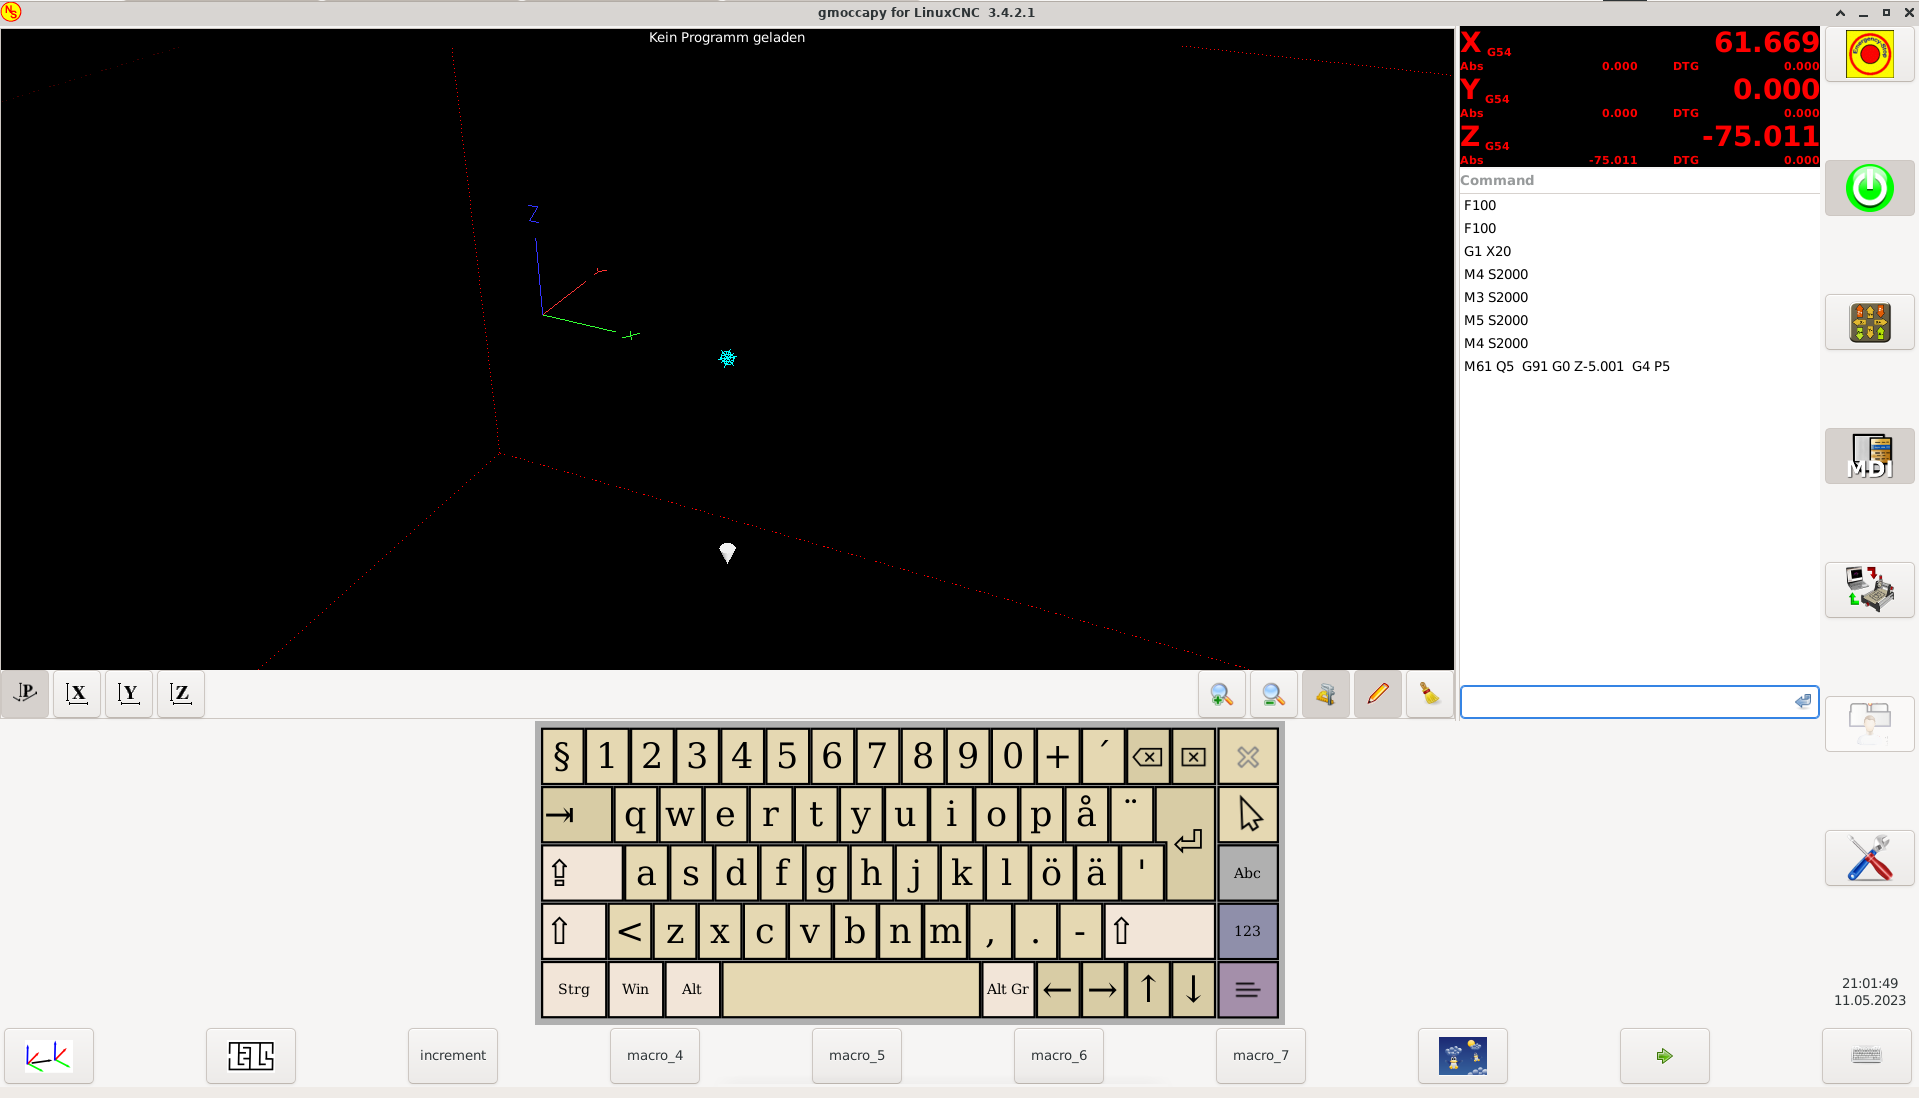Tap the Win key
Viewport: 1919px width, 1098px height.
point(636,989)
